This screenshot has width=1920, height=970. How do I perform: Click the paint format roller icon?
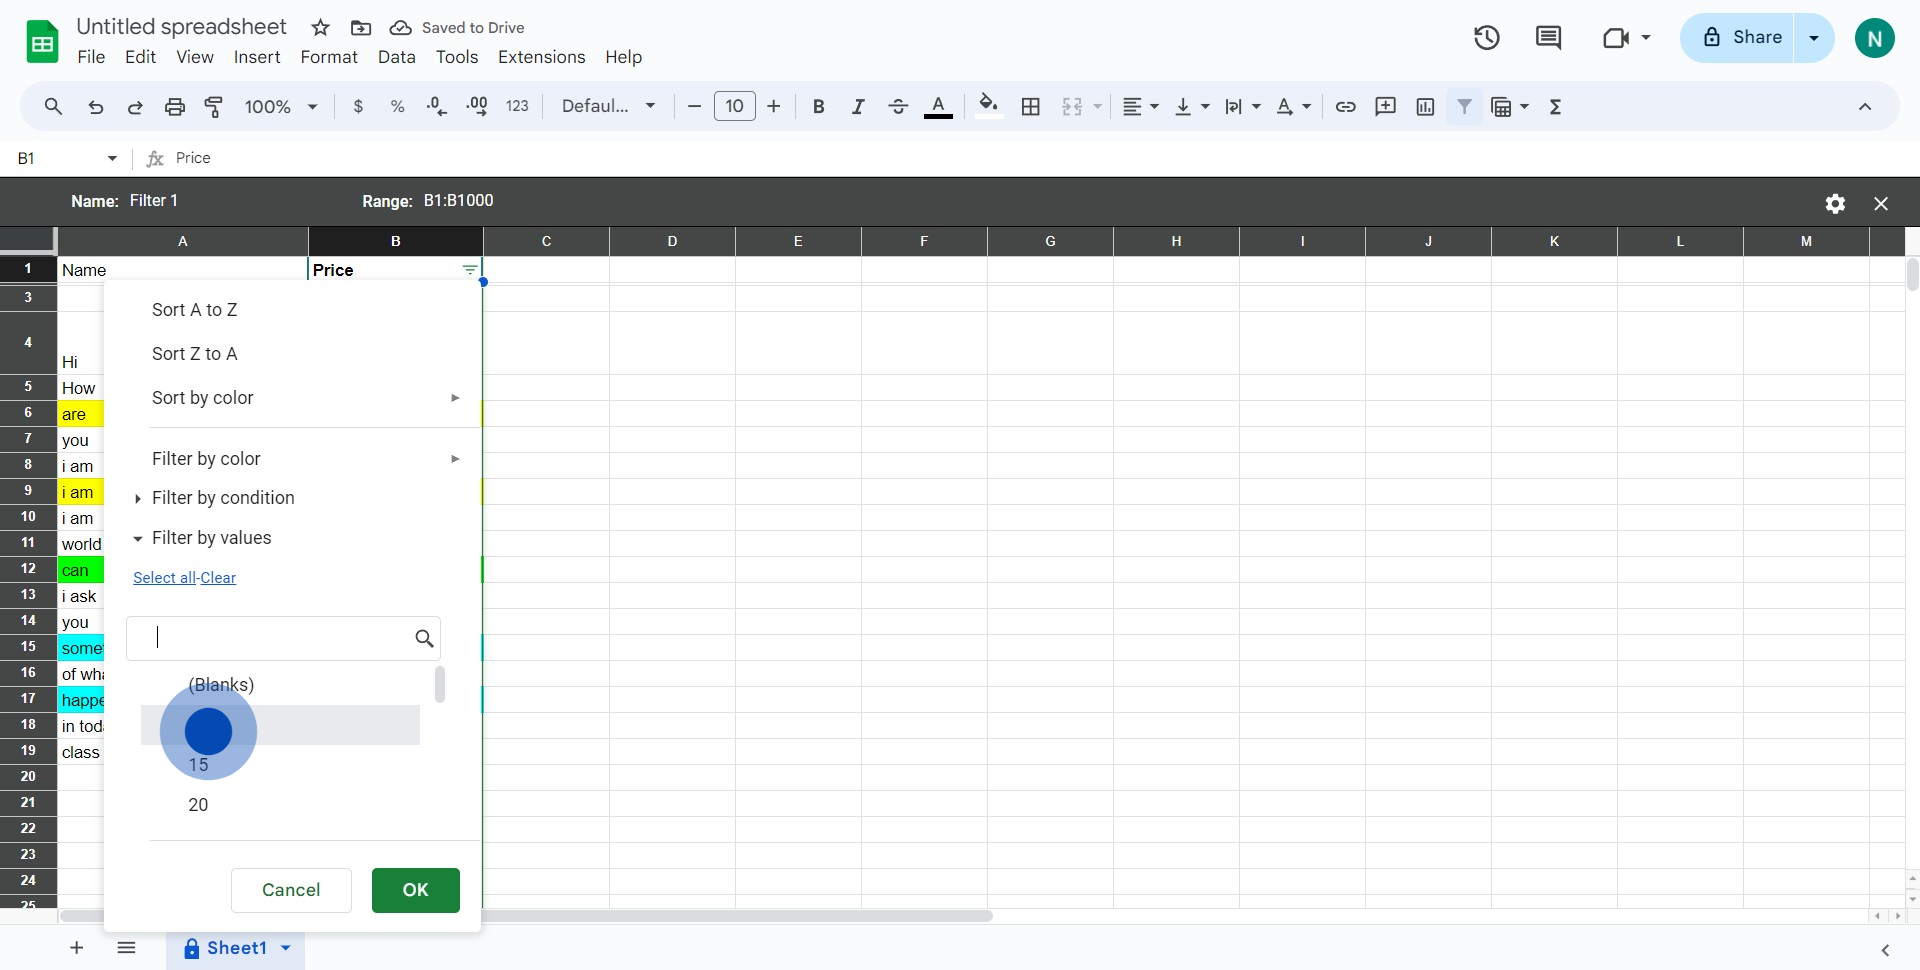coord(214,107)
